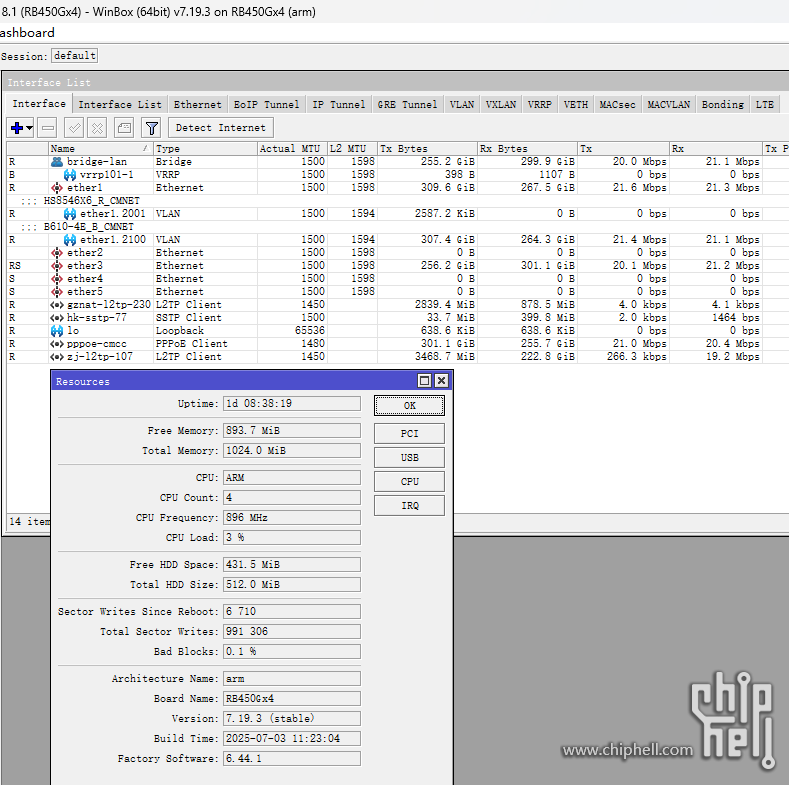This screenshot has width=789, height=785.
Task: Click the Enable checkmark icon
Action: (x=74, y=128)
